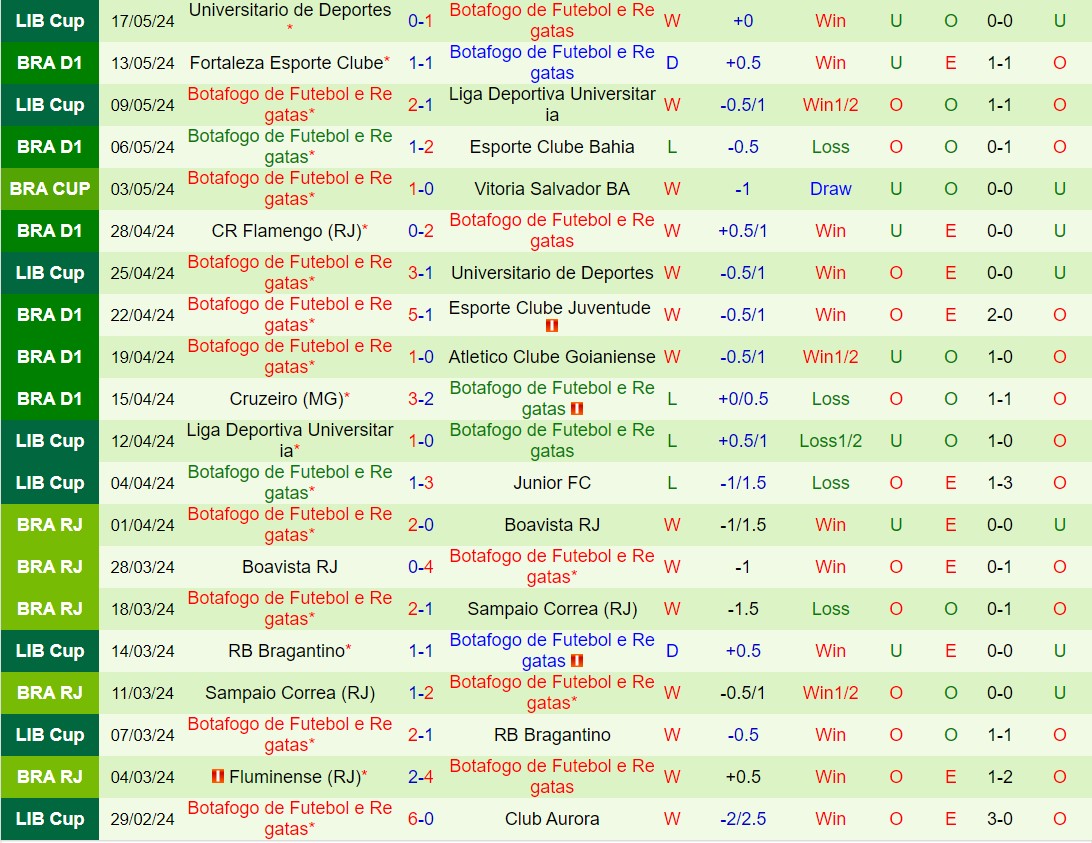
Task: Open Botafogo away team link on 28/04/24
Action: [552, 231]
